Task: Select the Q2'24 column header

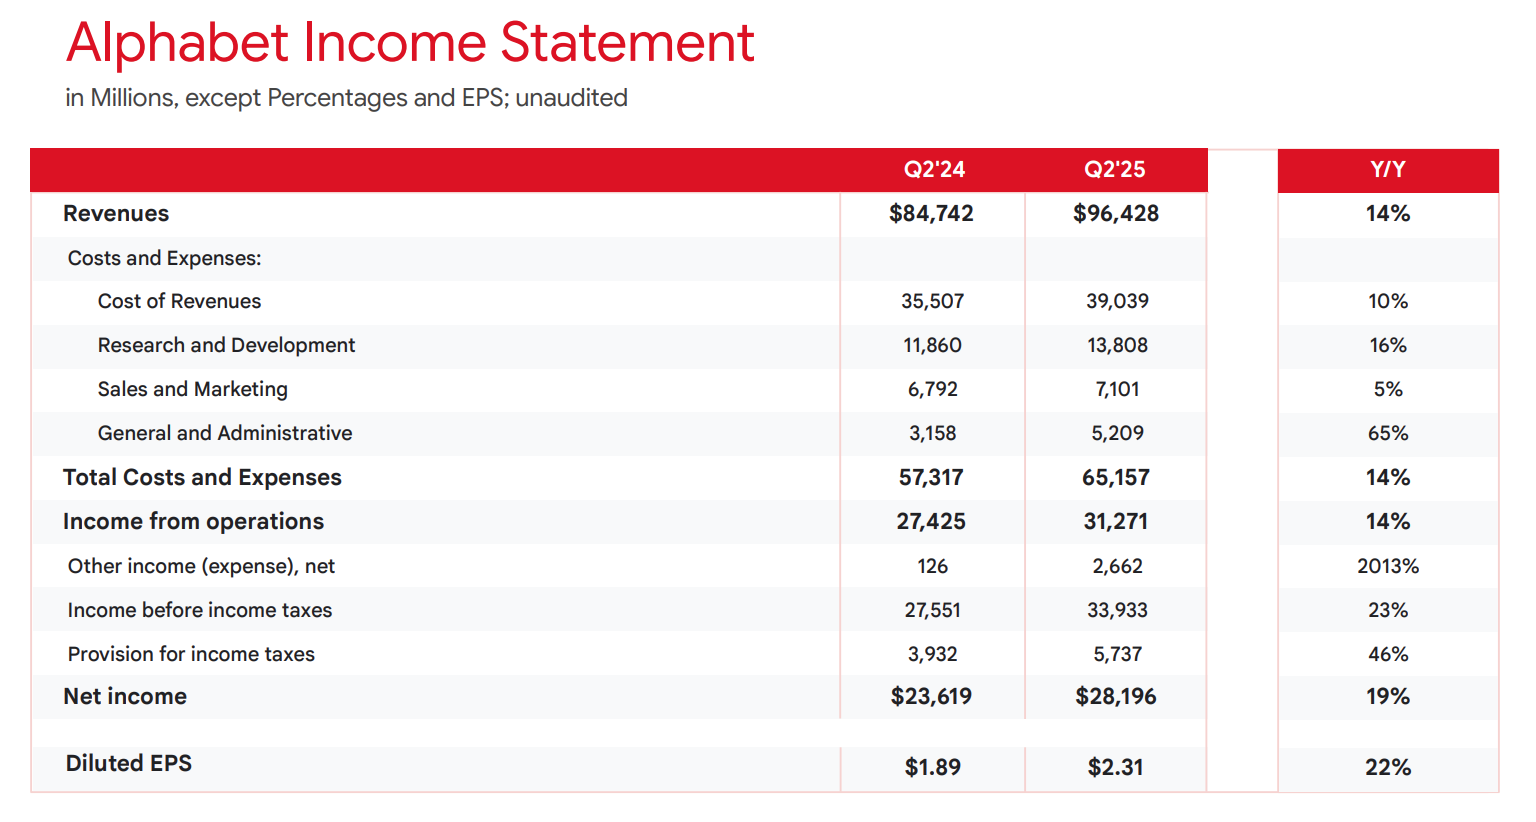Action: coord(934,169)
